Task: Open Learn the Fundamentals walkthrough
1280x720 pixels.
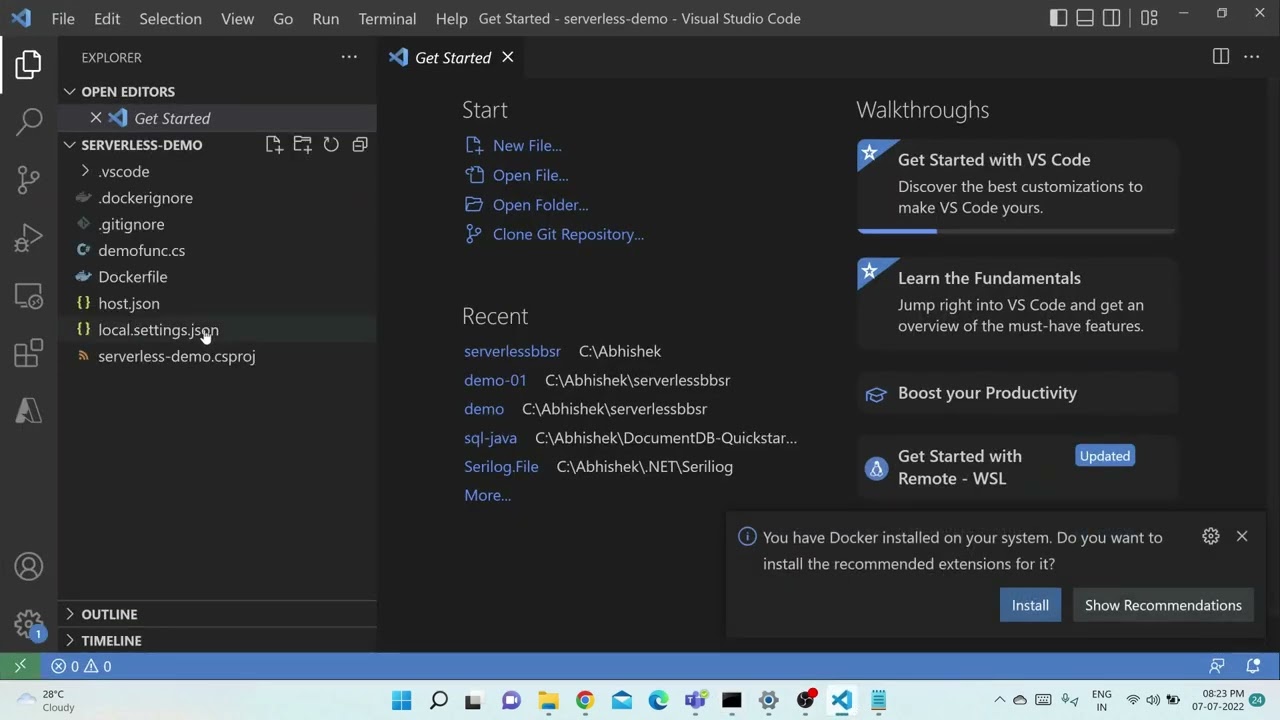Action: [1017, 302]
